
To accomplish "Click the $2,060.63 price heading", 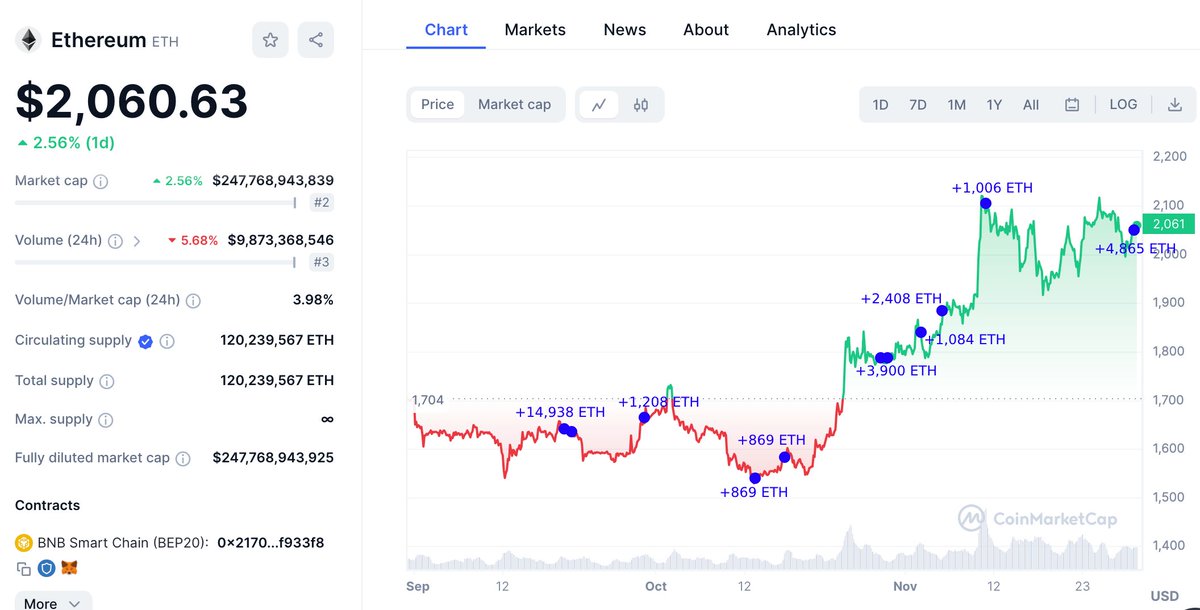I will click(131, 102).
